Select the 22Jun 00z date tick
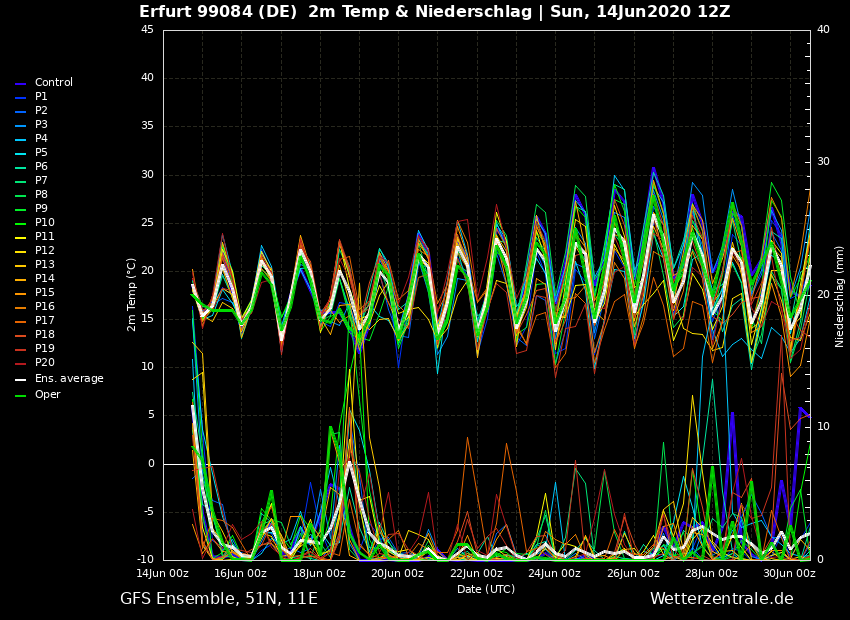The image size is (850, 620). pos(476,573)
